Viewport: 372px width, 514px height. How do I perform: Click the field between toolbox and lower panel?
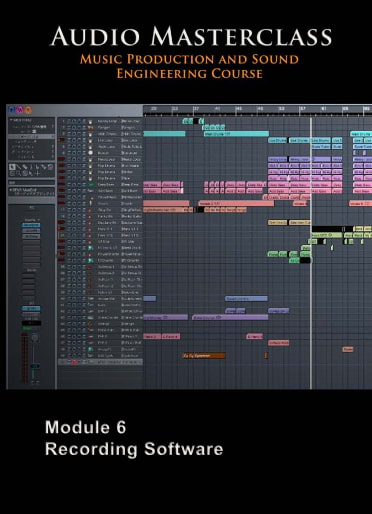31,183
